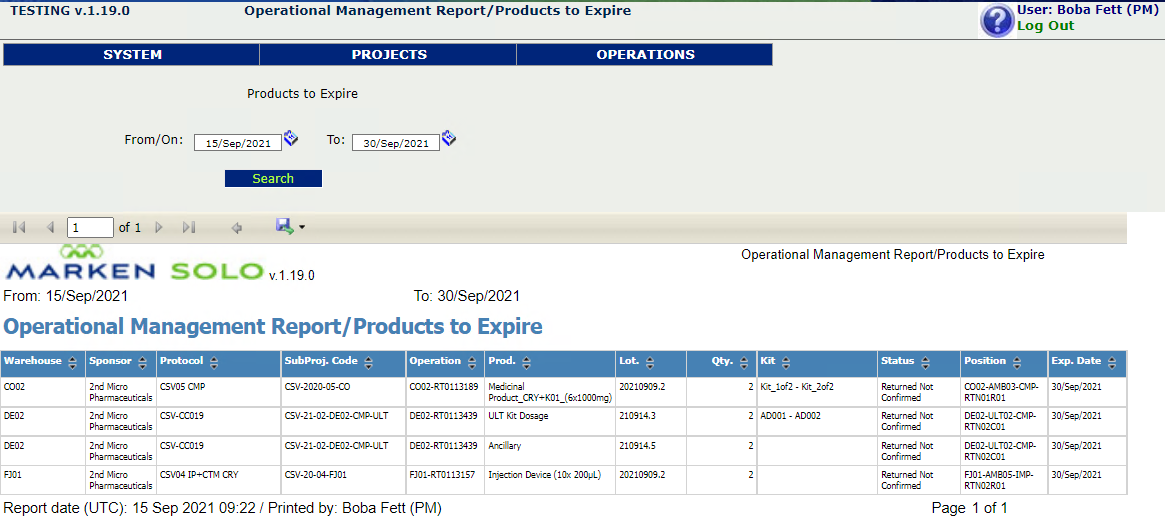This screenshot has height=523, width=1165.
Task: Go to previous report page
Action: click(51, 227)
